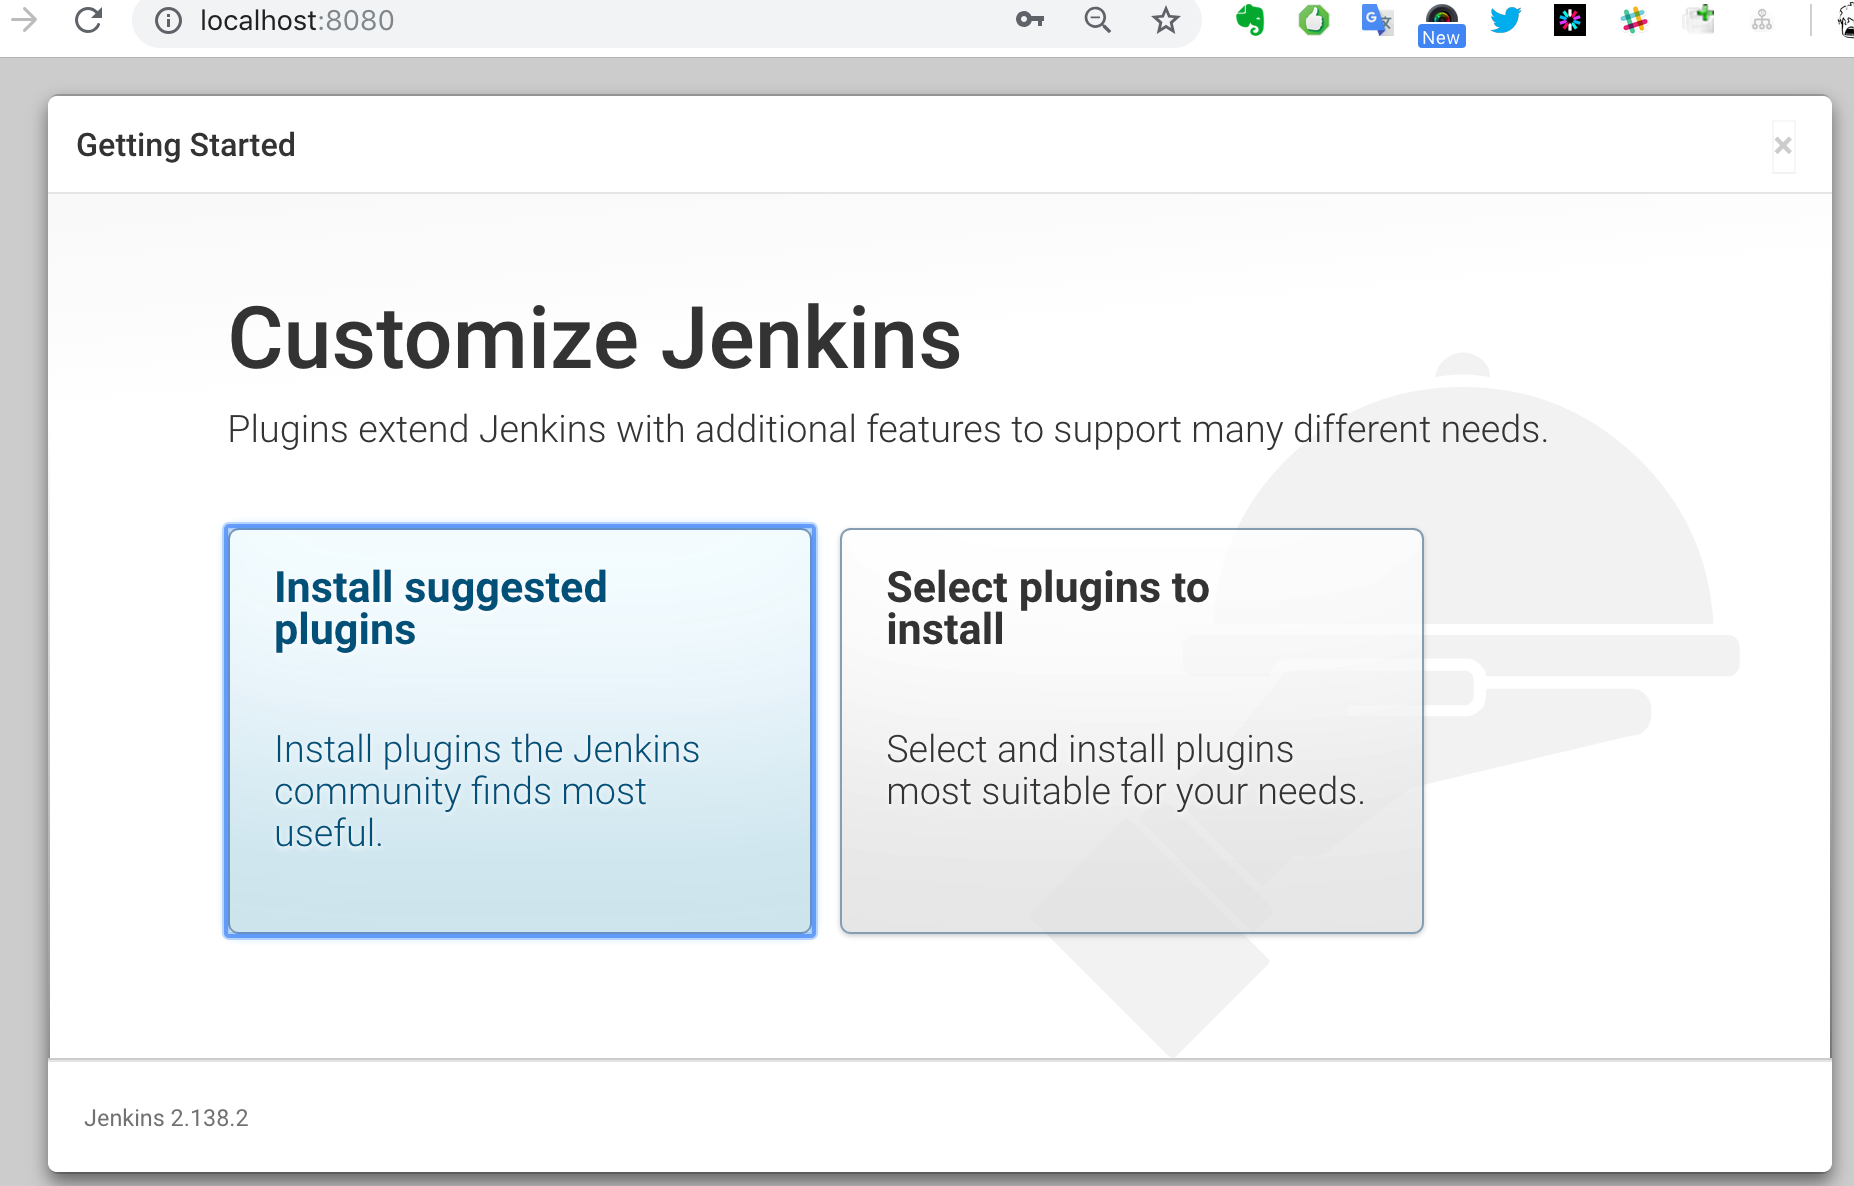1854x1186 pixels.
Task: Open the Google Translate extension
Action: coord(1377,21)
